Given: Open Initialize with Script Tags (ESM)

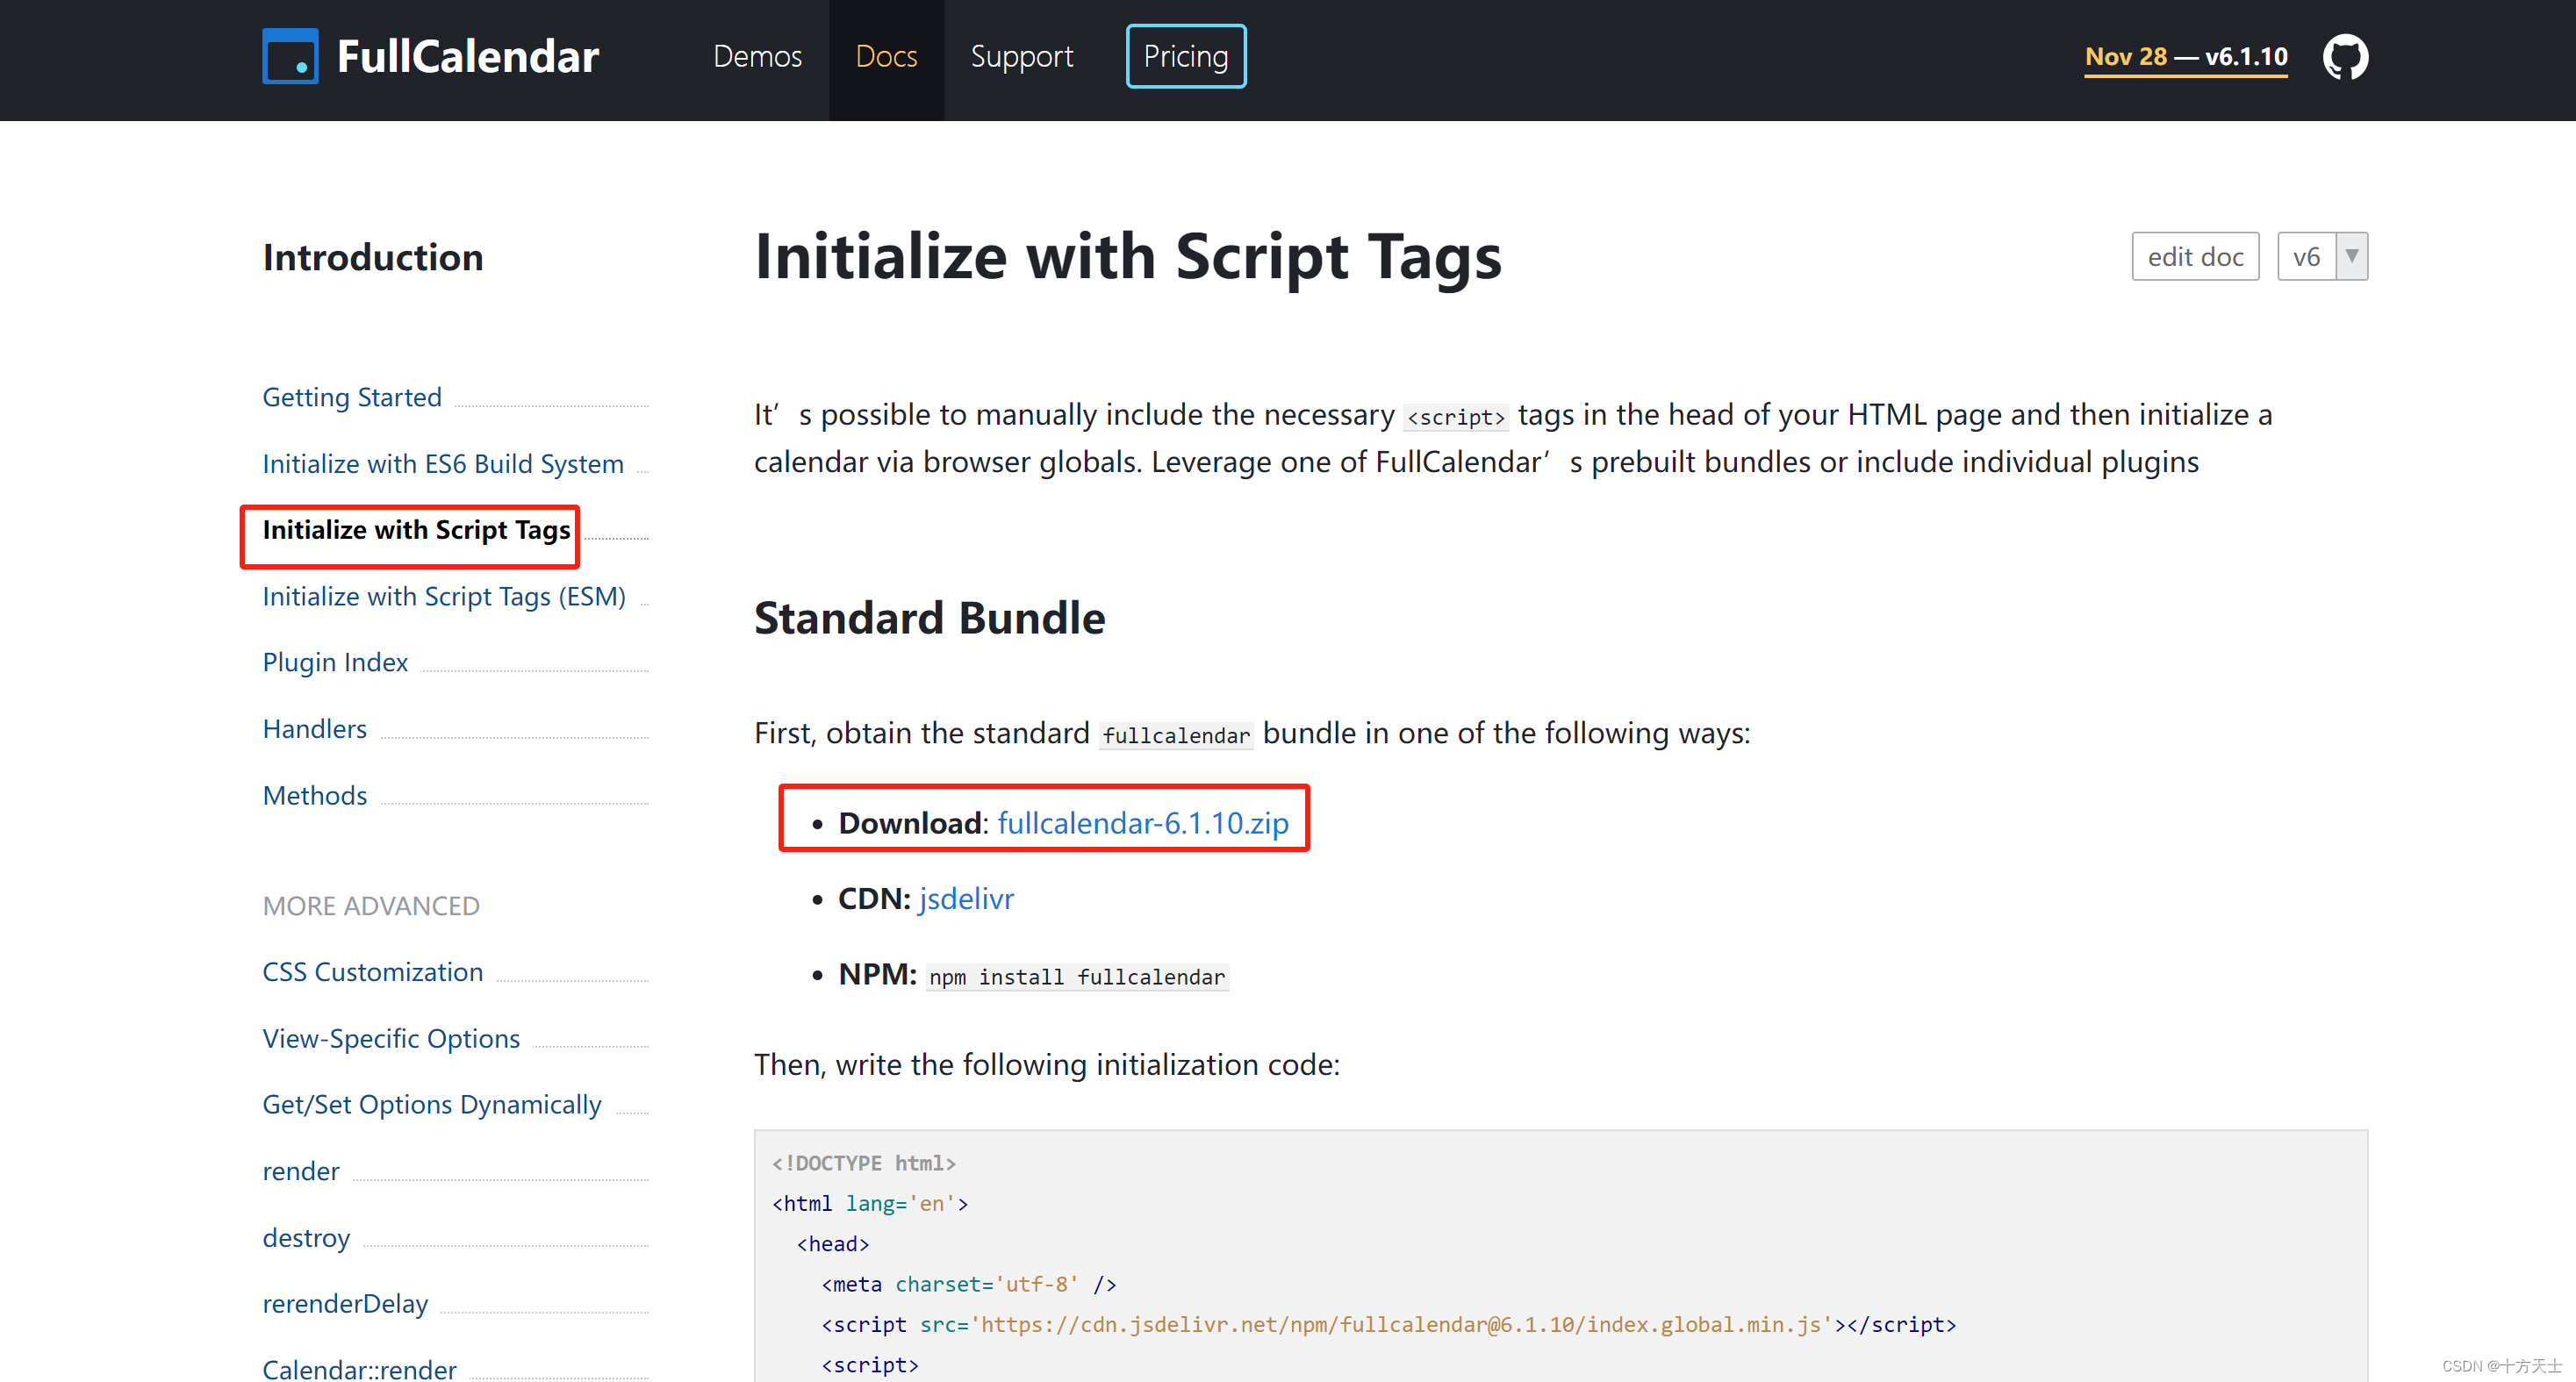Looking at the screenshot, I should (444, 596).
